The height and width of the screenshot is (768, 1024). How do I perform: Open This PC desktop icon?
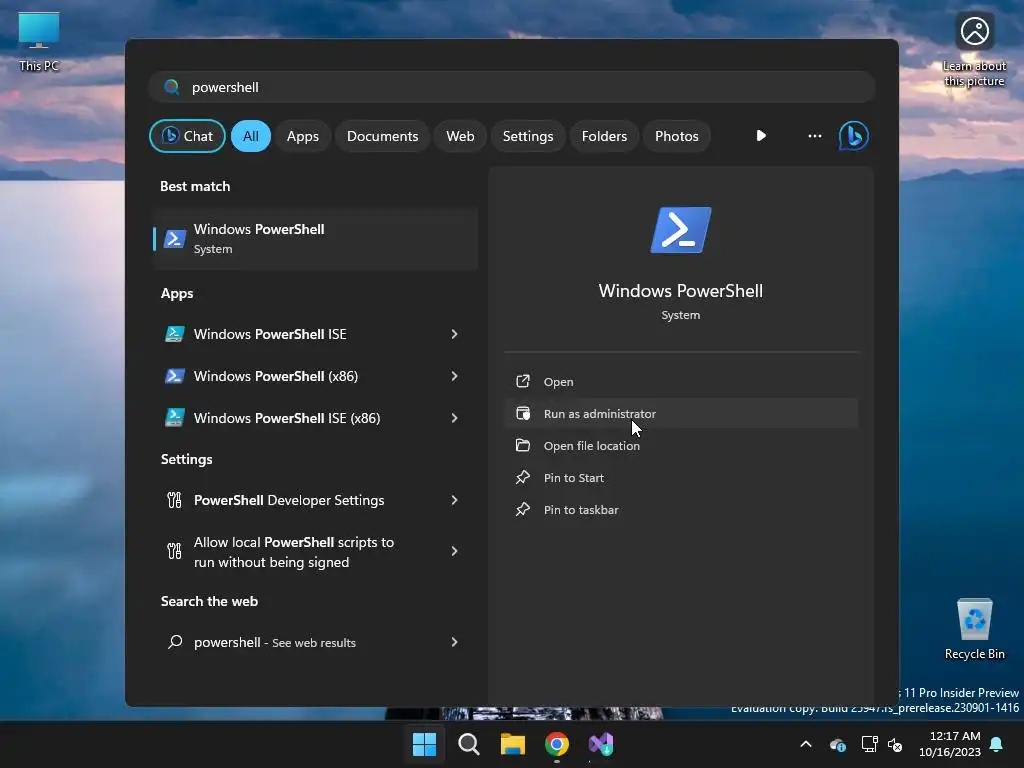[39, 42]
